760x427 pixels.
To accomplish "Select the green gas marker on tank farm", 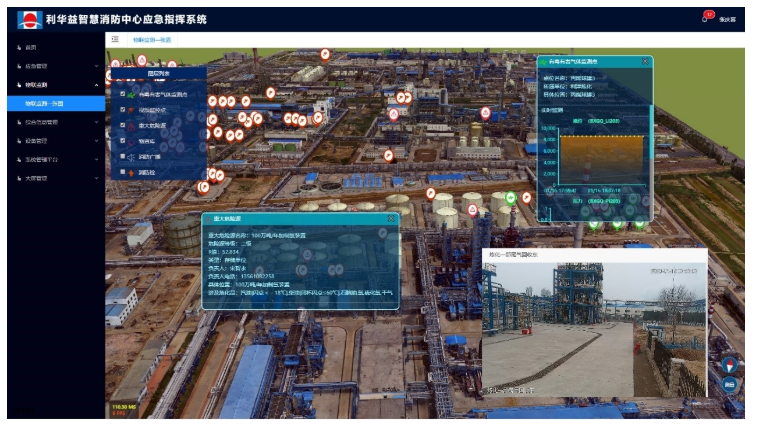I will 510,197.
